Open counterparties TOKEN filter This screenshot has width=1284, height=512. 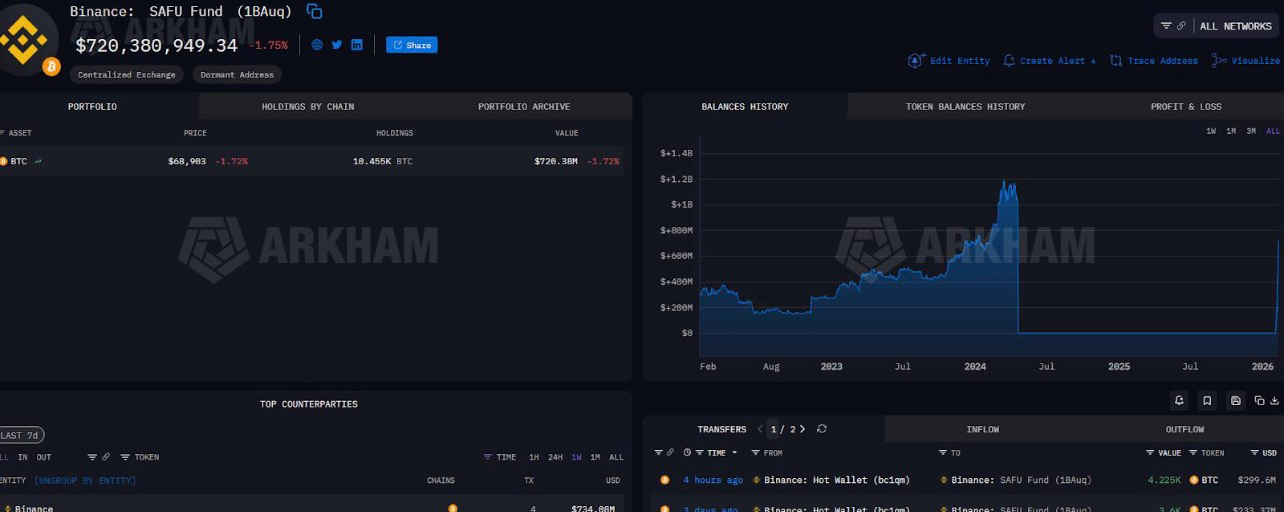point(139,457)
